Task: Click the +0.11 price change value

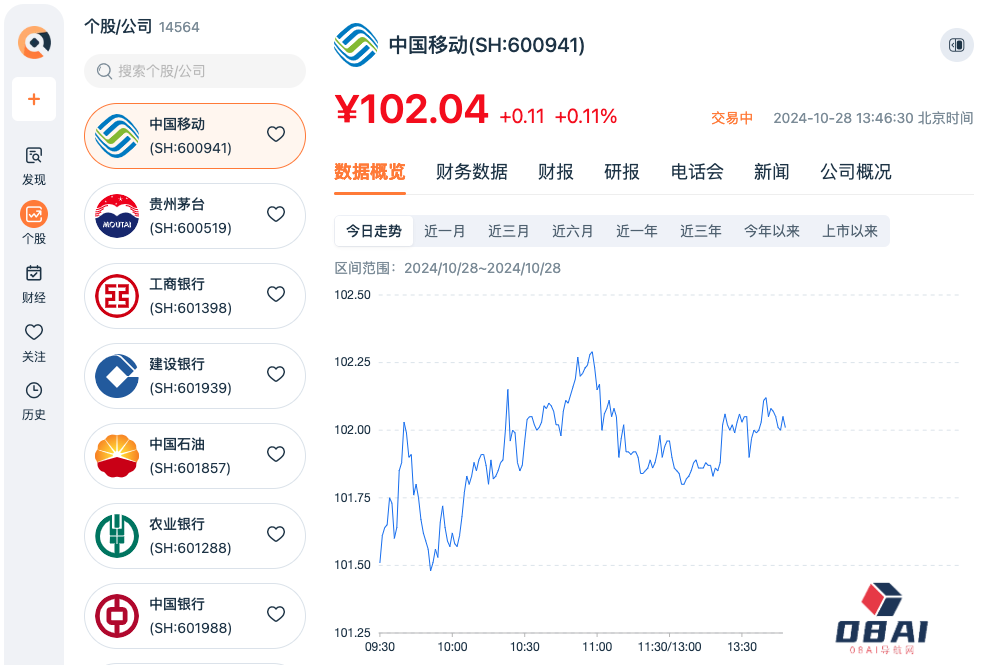Action: [522, 116]
